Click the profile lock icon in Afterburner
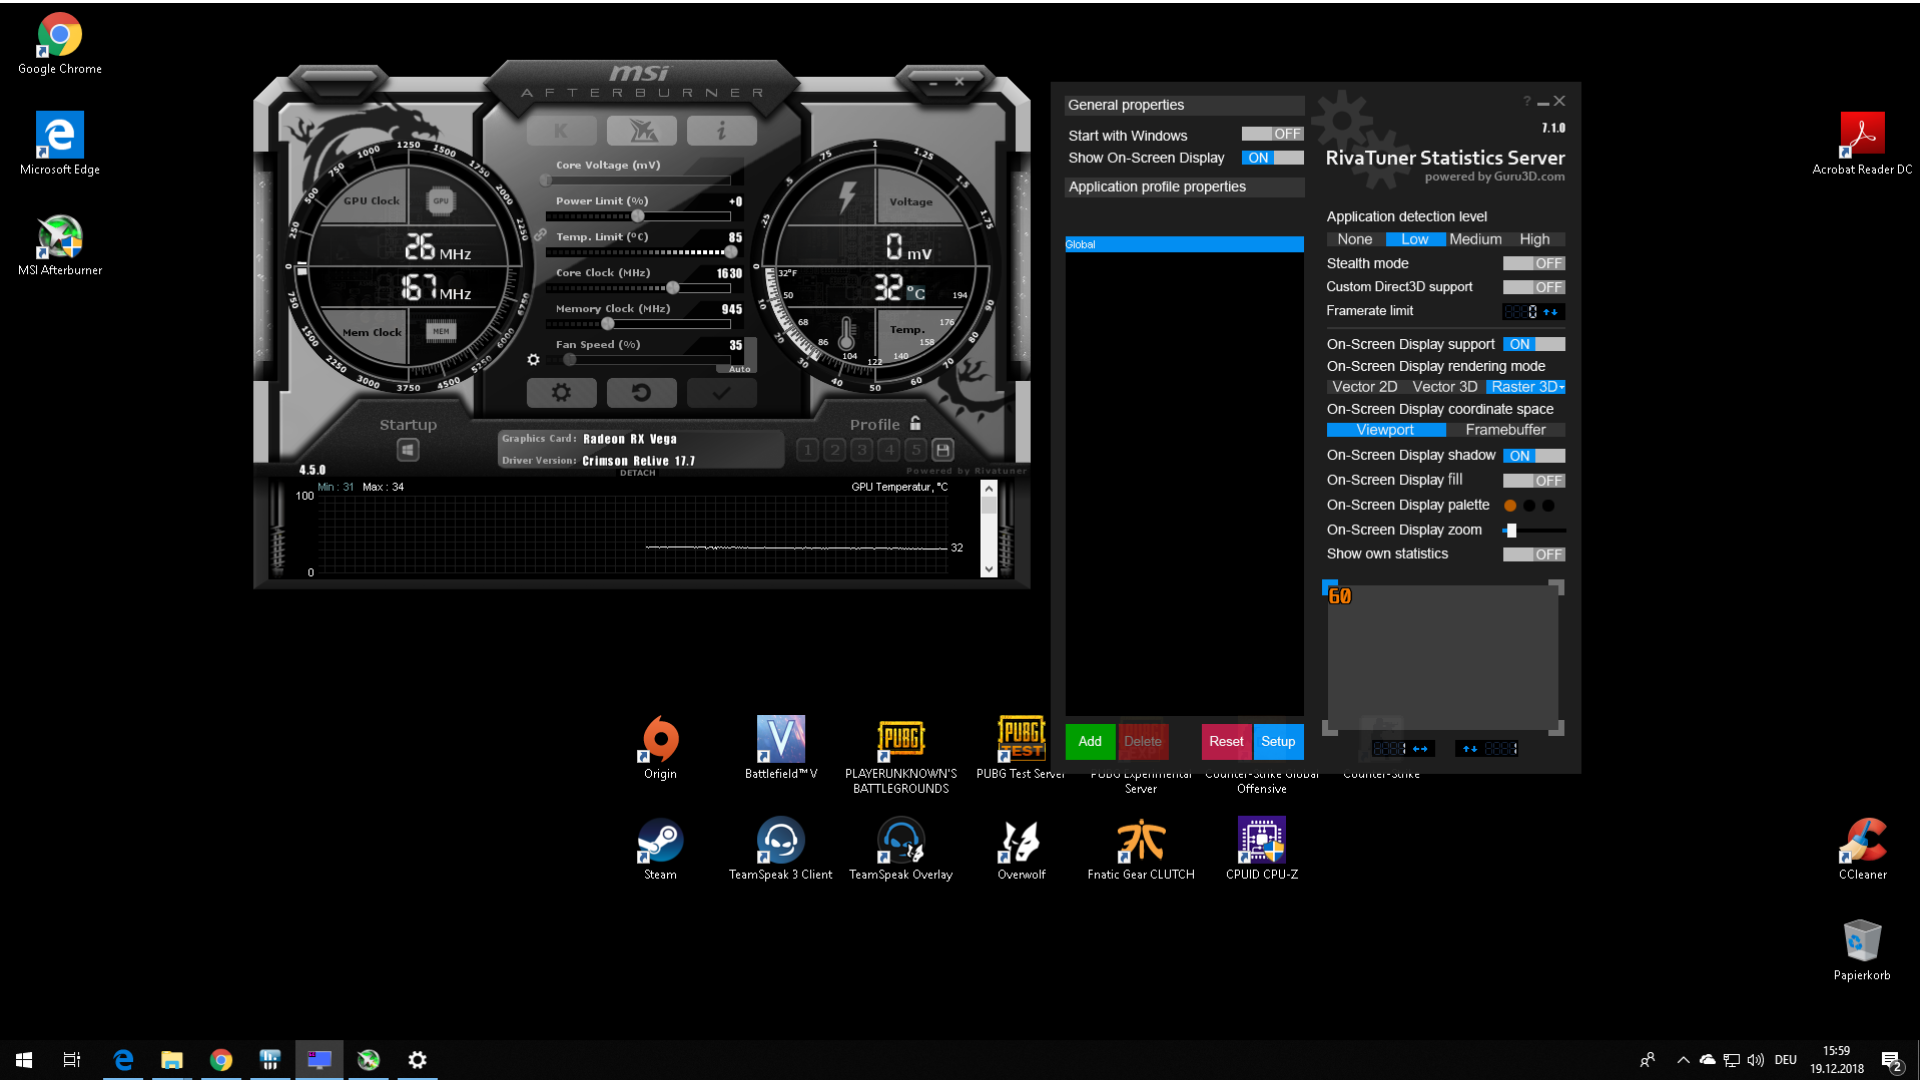Viewport: 1920px width, 1080px height. click(914, 423)
